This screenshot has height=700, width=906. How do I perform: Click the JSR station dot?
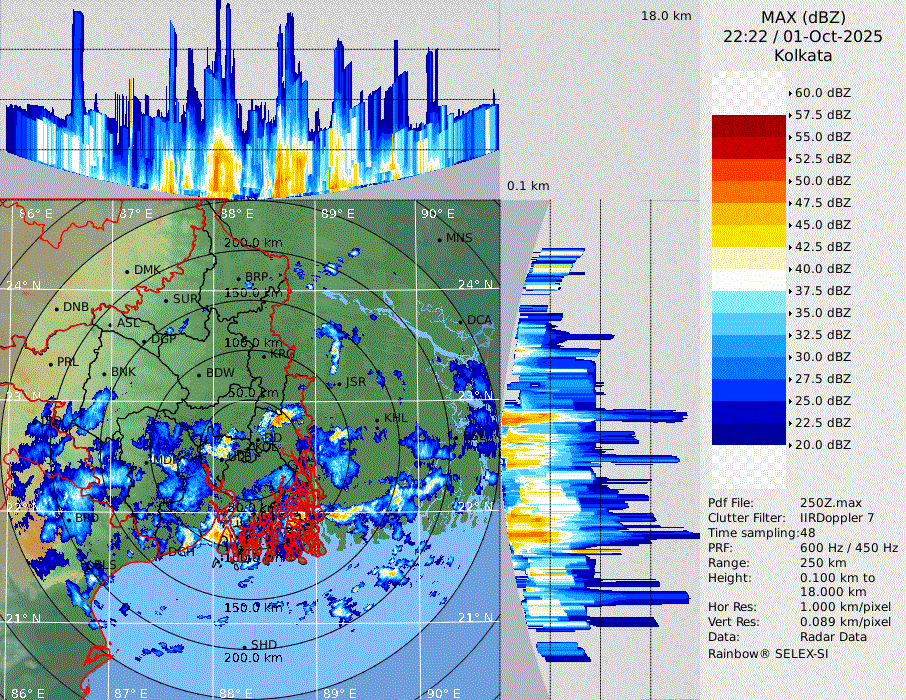[340, 383]
